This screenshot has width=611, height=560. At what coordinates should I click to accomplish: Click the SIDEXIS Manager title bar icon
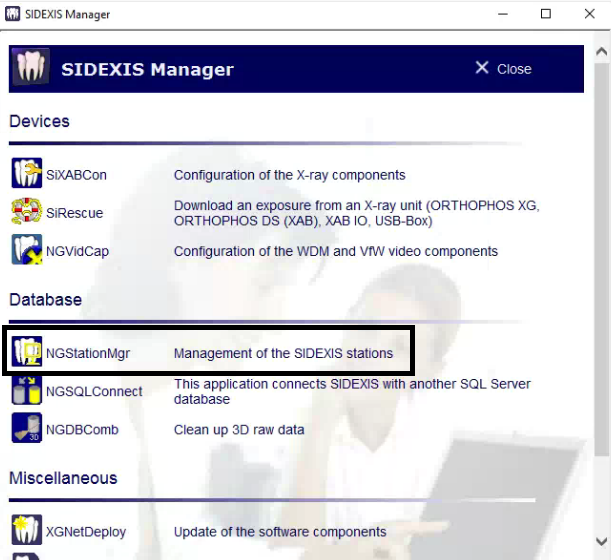click(x=12, y=14)
